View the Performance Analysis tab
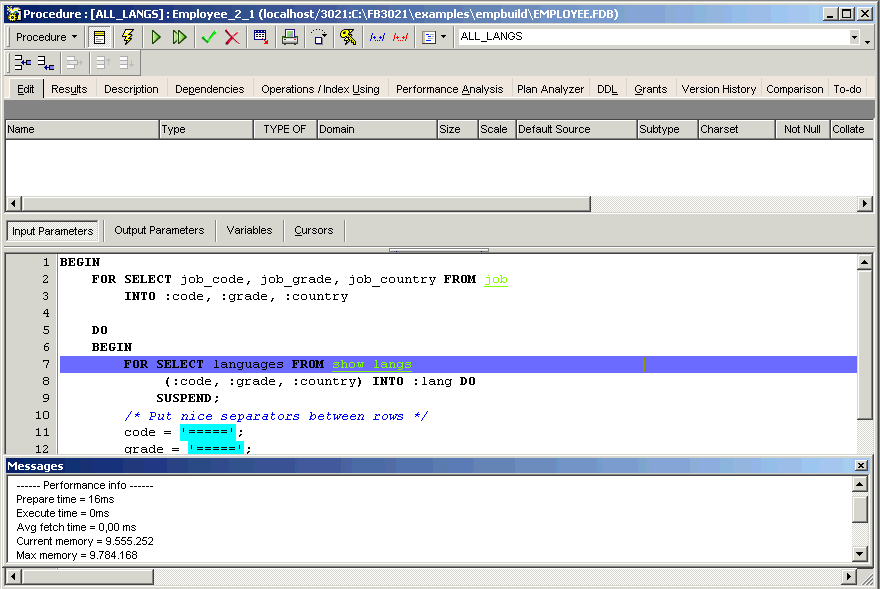The width and height of the screenshot is (880, 589). [x=450, y=89]
